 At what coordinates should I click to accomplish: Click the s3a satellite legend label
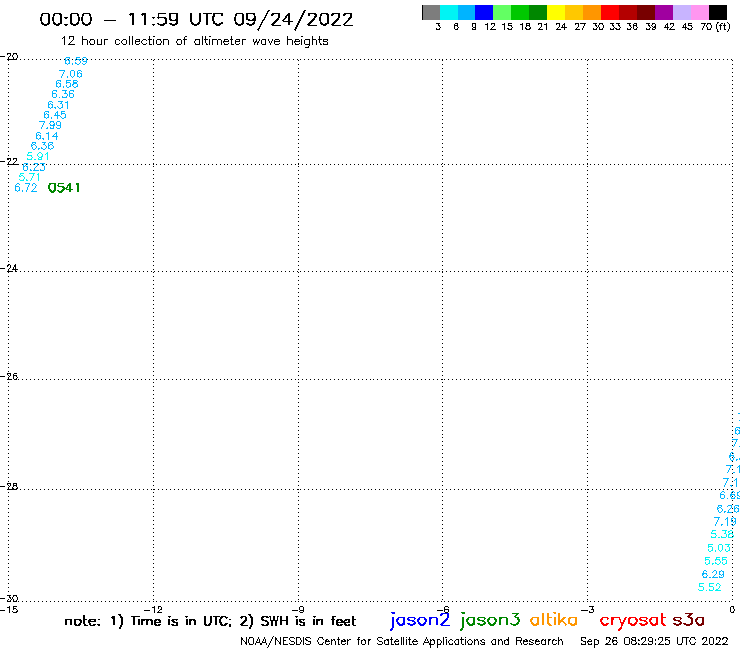pos(688,620)
